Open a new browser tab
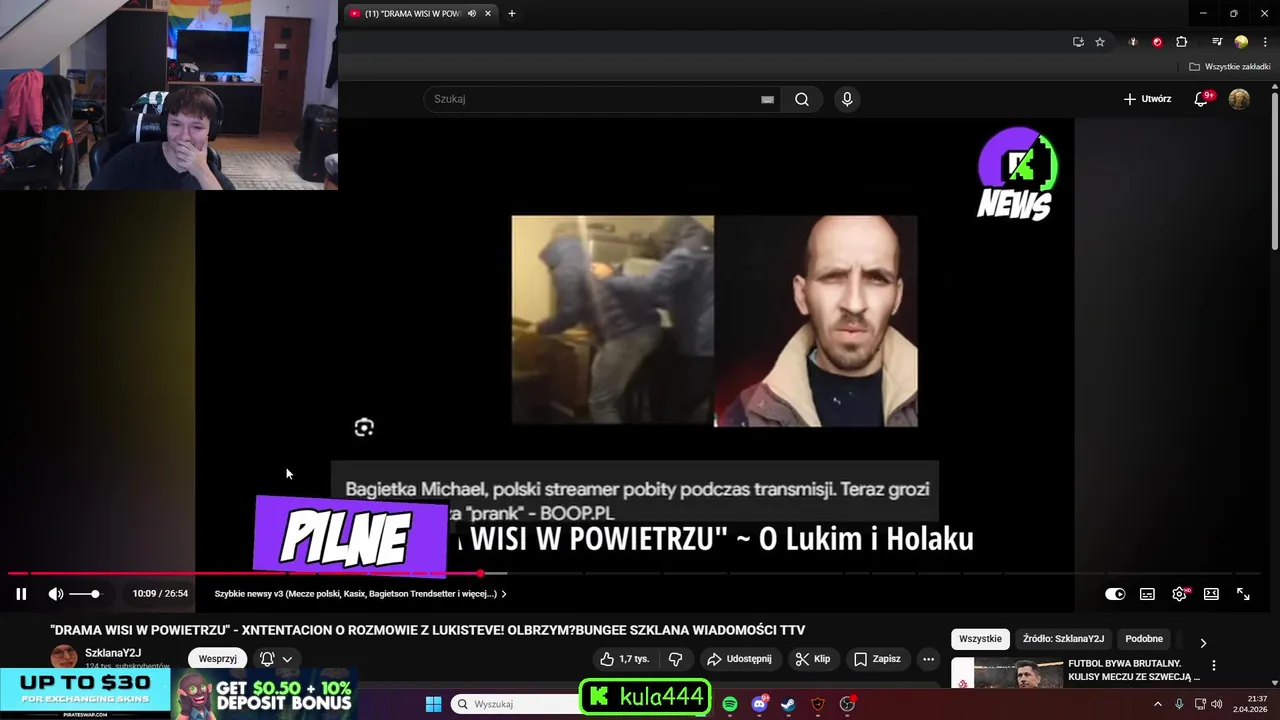Image resolution: width=1280 pixels, height=720 pixels. pyautogui.click(x=511, y=14)
